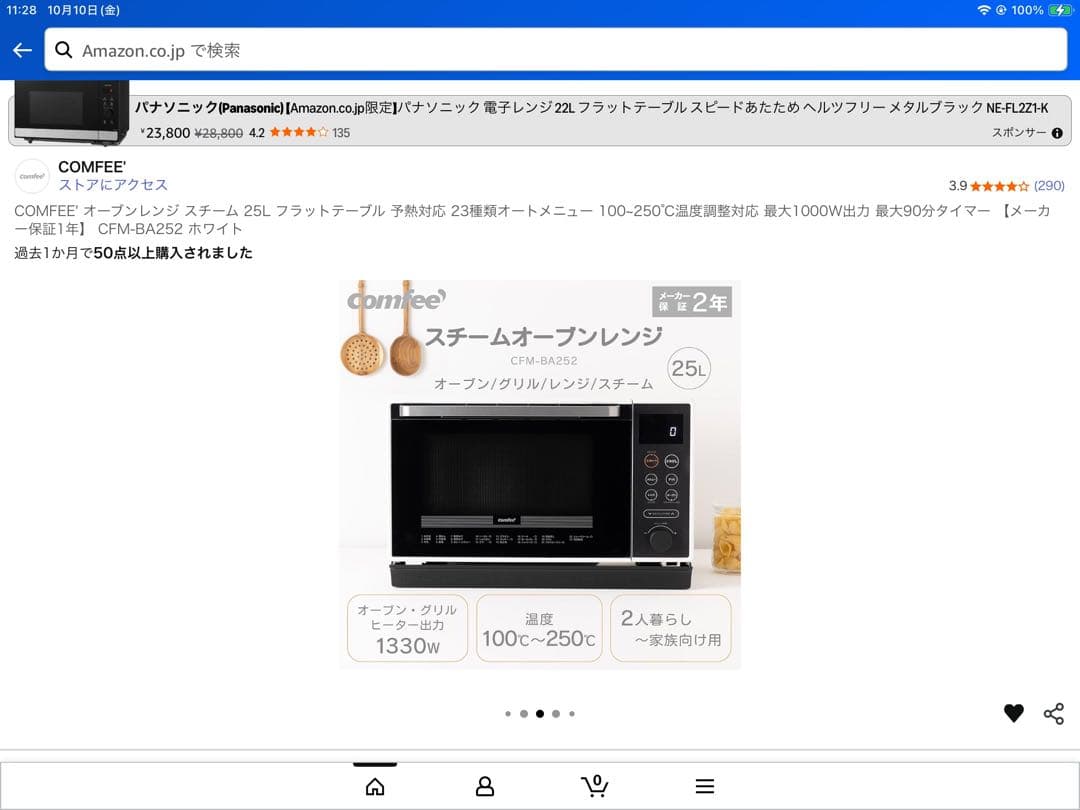This screenshot has height=810, width=1080.
Task: Open the ストアにアクセス store link
Action: point(113,185)
